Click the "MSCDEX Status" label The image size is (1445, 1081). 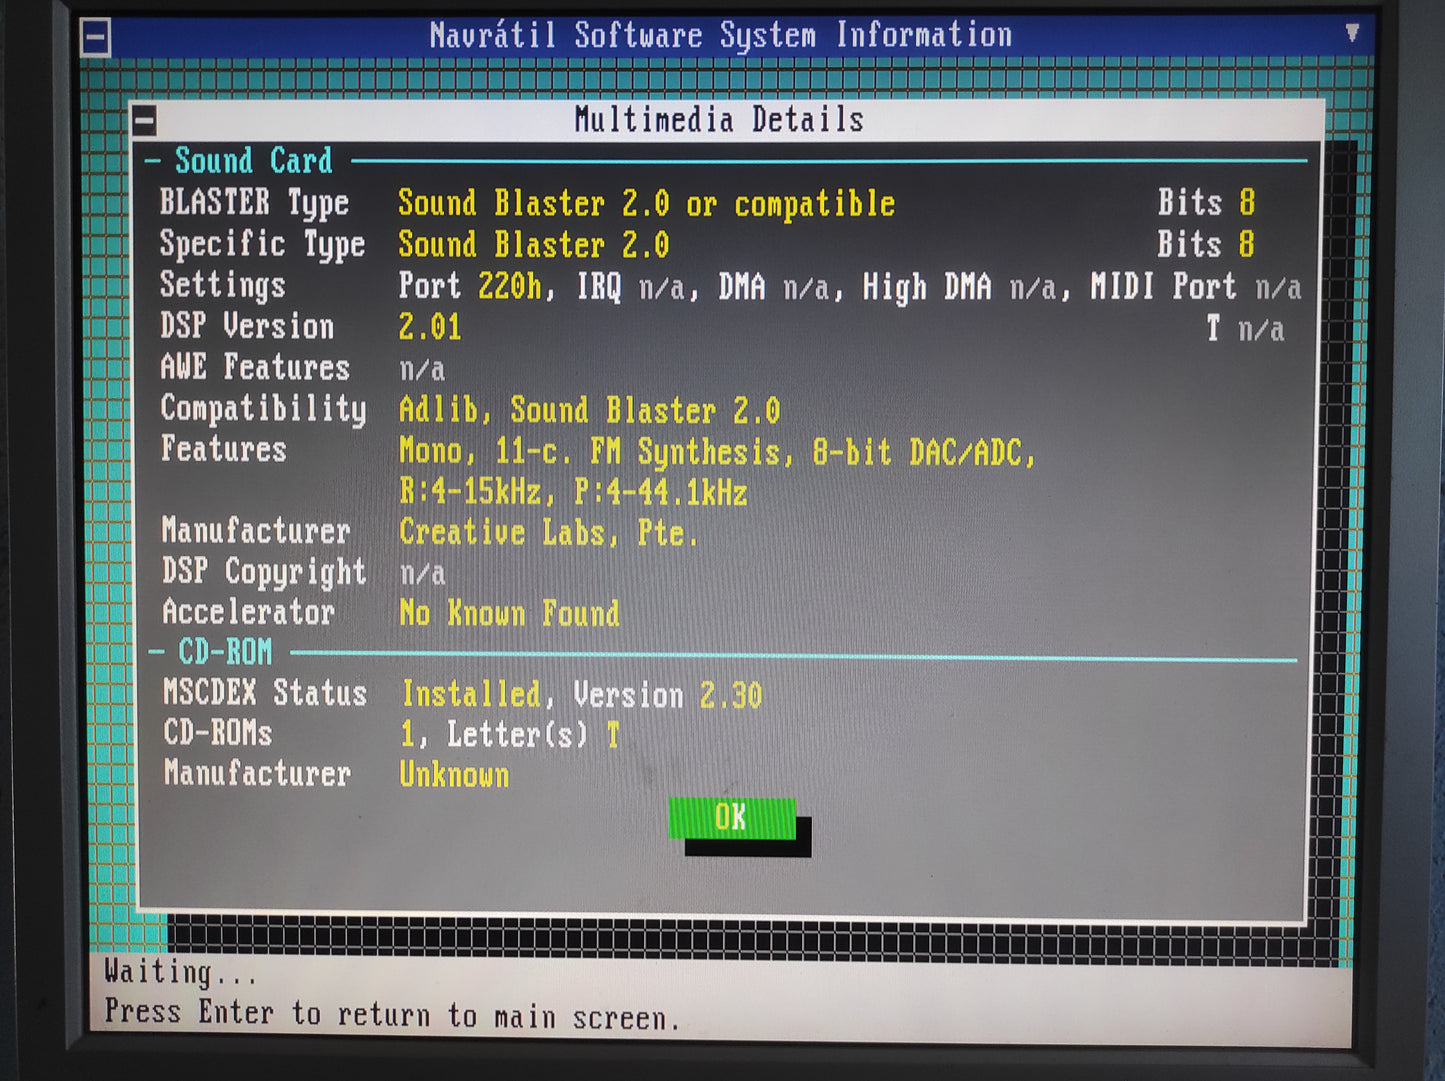[x=265, y=693]
